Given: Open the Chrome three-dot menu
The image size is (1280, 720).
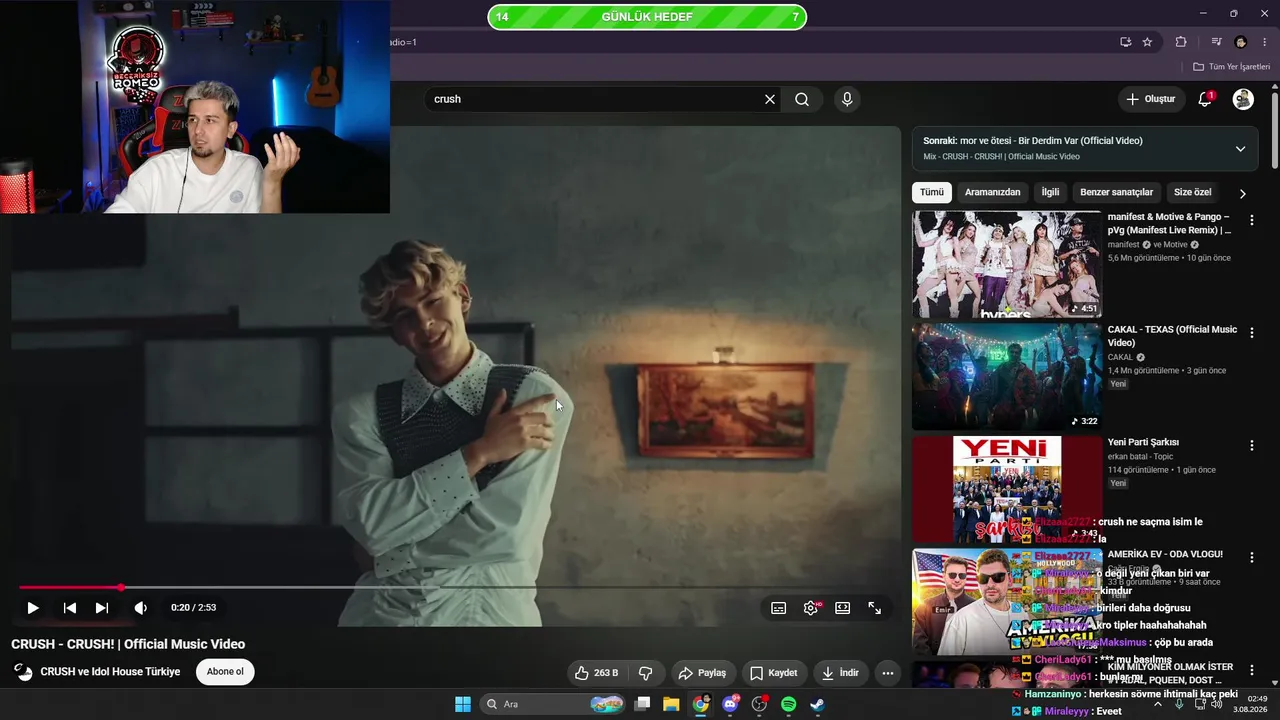Looking at the screenshot, I should click(x=1264, y=42).
